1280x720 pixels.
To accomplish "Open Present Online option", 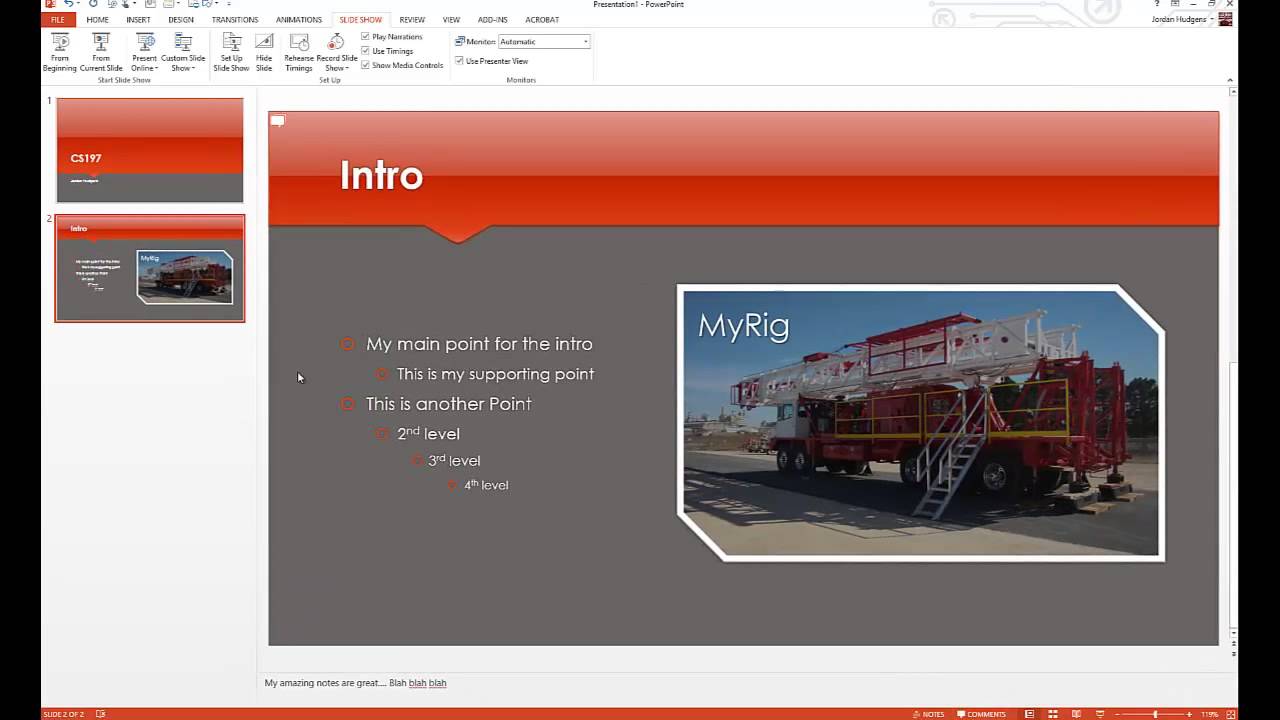I will click(145, 52).
